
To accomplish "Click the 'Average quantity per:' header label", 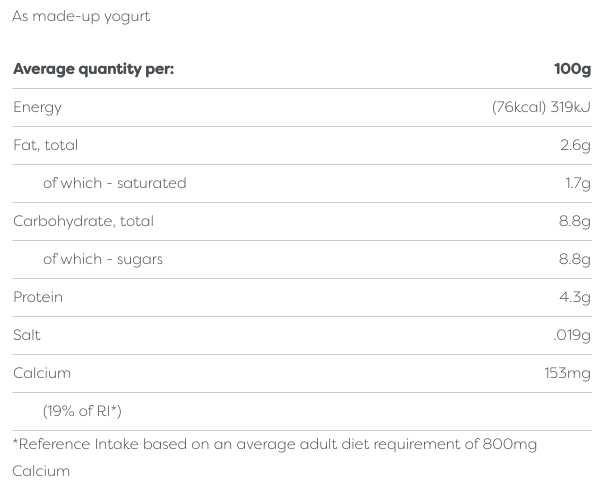I will [93, 69].
